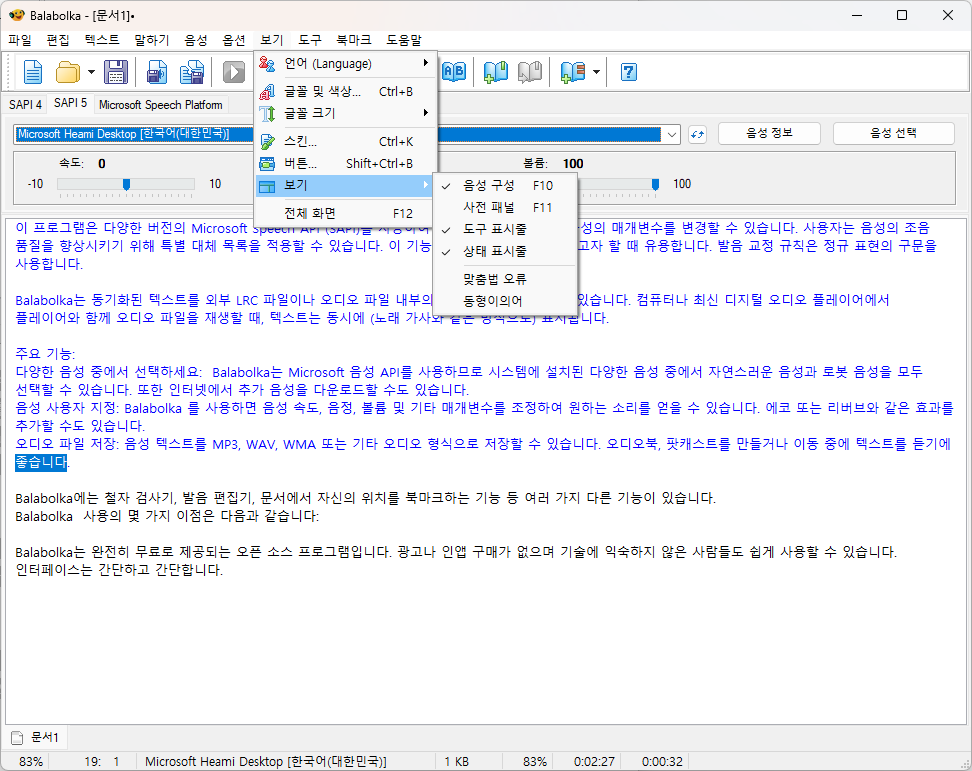Switch to Microsoft Speech Platform tab

click(x=161, y=105)
